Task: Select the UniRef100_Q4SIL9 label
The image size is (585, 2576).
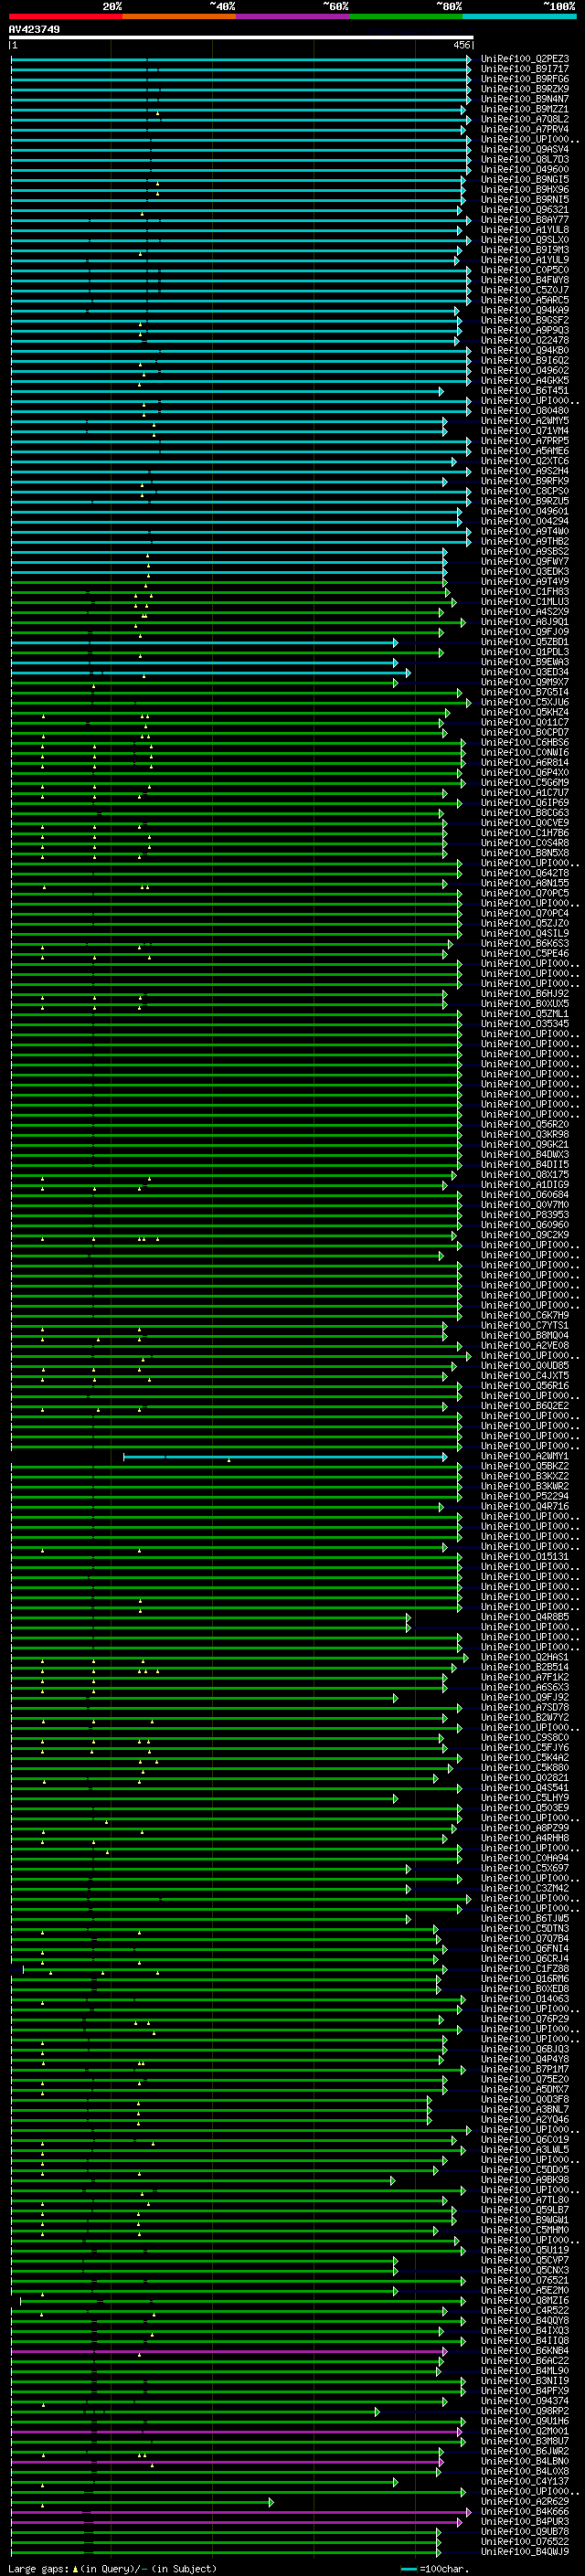Action: pos(524,933)
